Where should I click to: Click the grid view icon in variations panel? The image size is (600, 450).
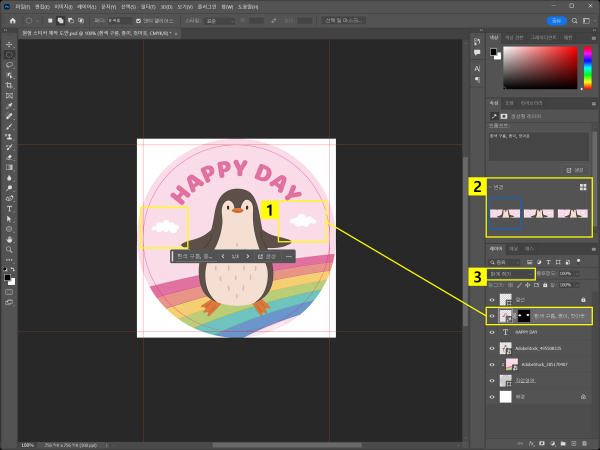click(583, 187)
